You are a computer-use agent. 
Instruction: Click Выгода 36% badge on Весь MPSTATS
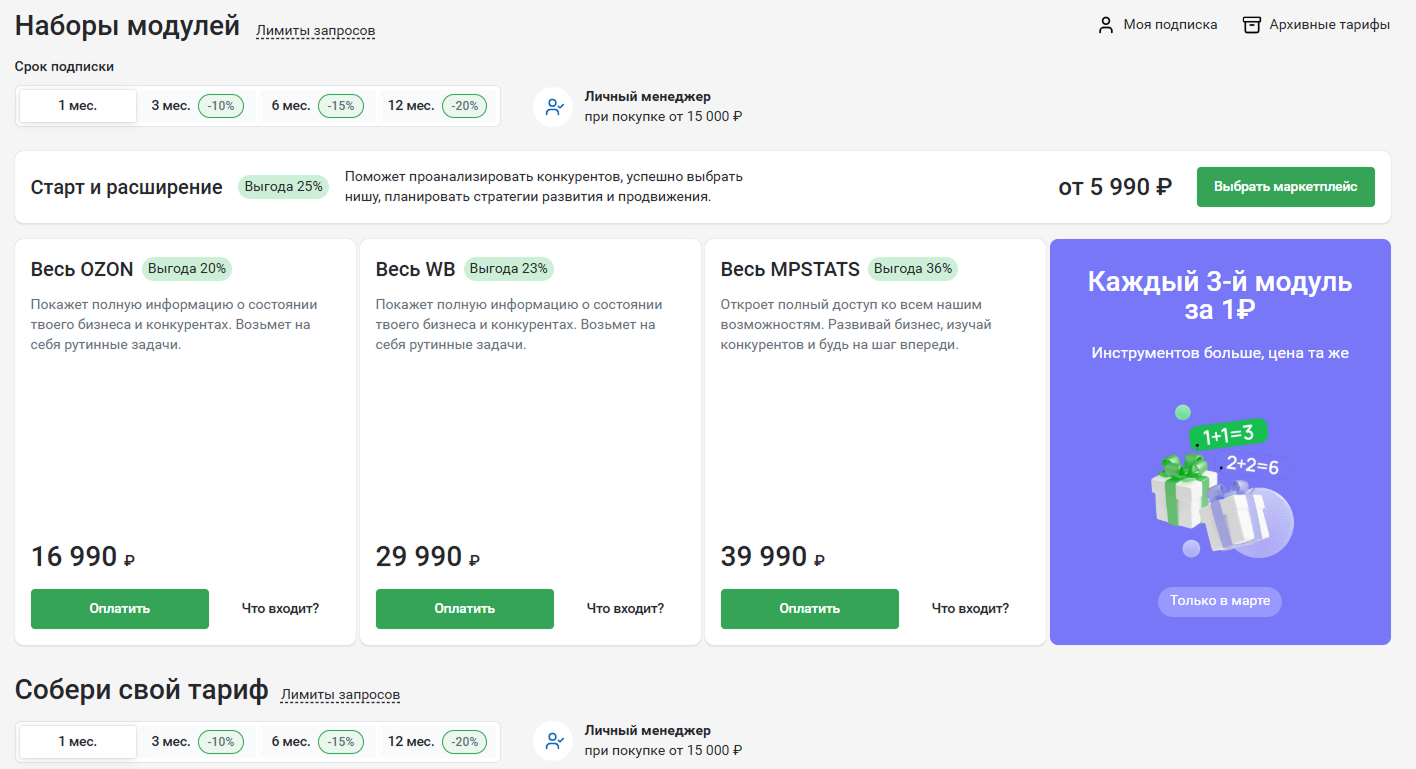coord(913,269)
